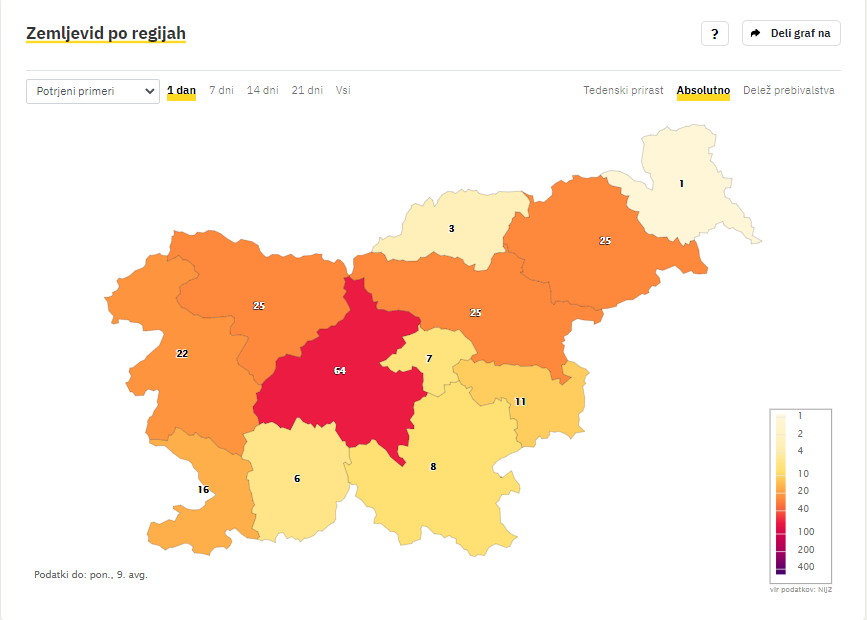Switch to 7 dni range
Viewport: 867px width, 620px height.
(221, 90)
